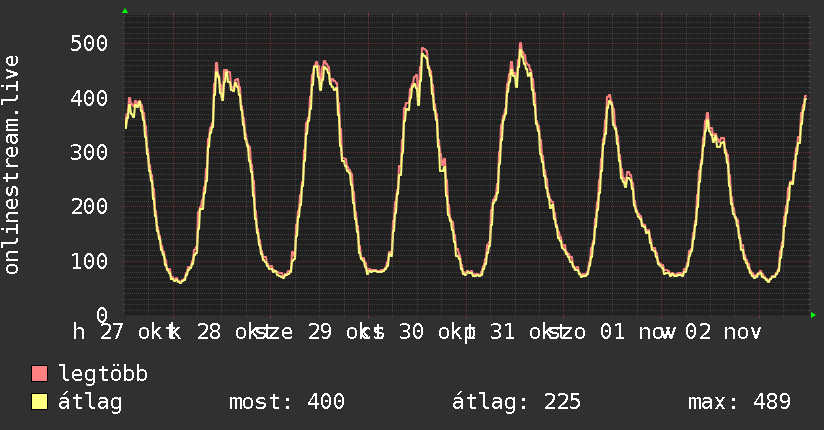
Task: Click the y-axis label 100
Action: click(89, 261)
